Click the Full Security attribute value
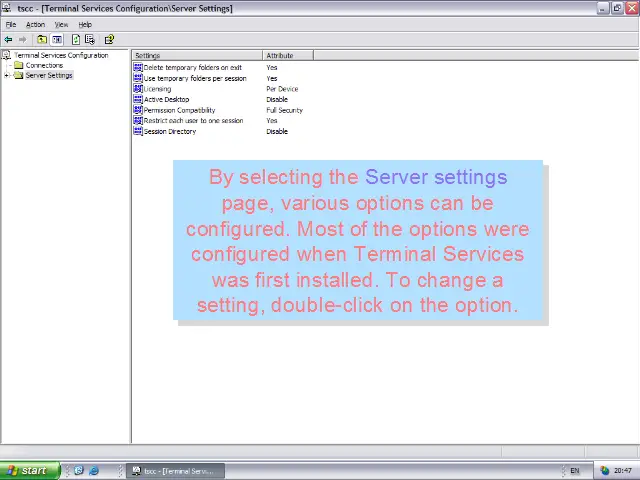640x480 pixels. point(284,110)
